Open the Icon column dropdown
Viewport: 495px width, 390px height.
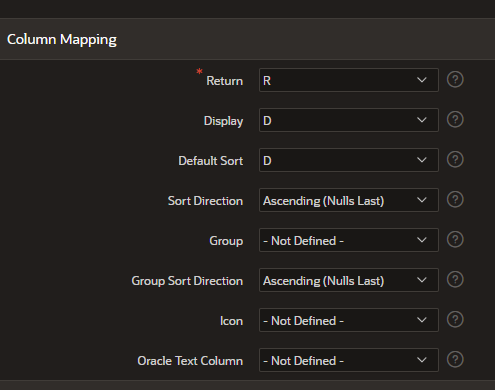349,320
